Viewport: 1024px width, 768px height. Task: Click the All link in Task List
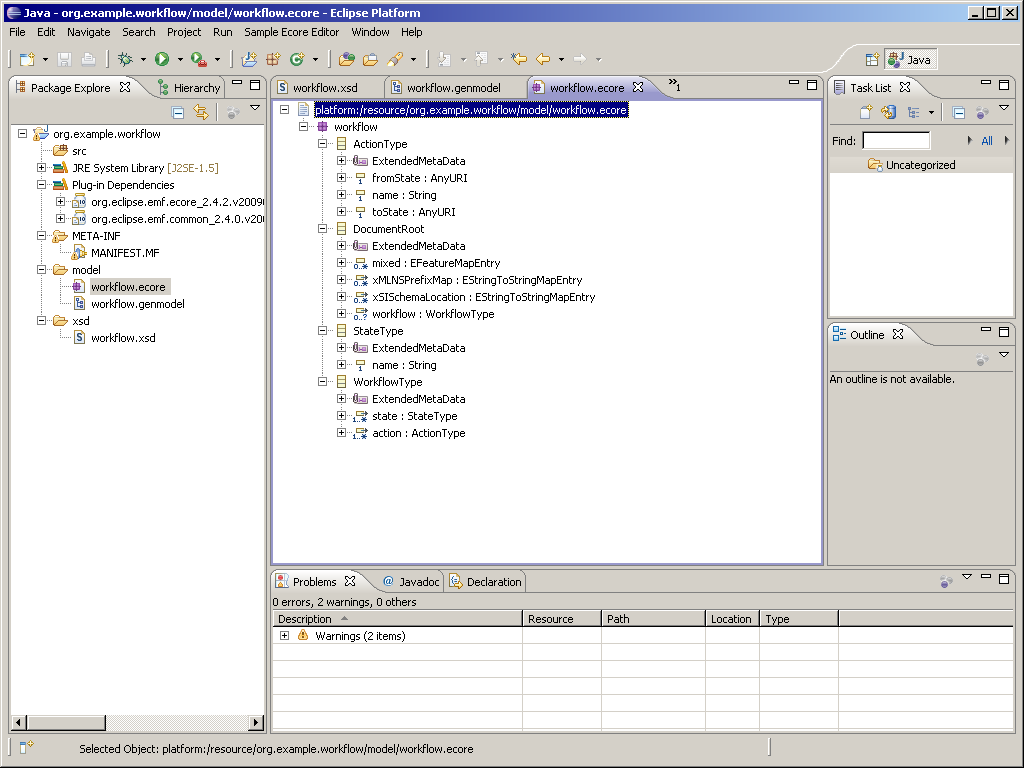coord(987,141)
